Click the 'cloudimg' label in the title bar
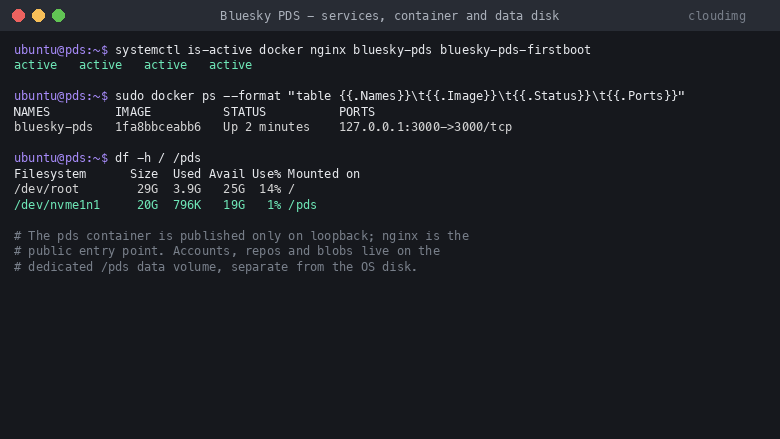Screen dimensions: 780x439 tap(717, 16)
